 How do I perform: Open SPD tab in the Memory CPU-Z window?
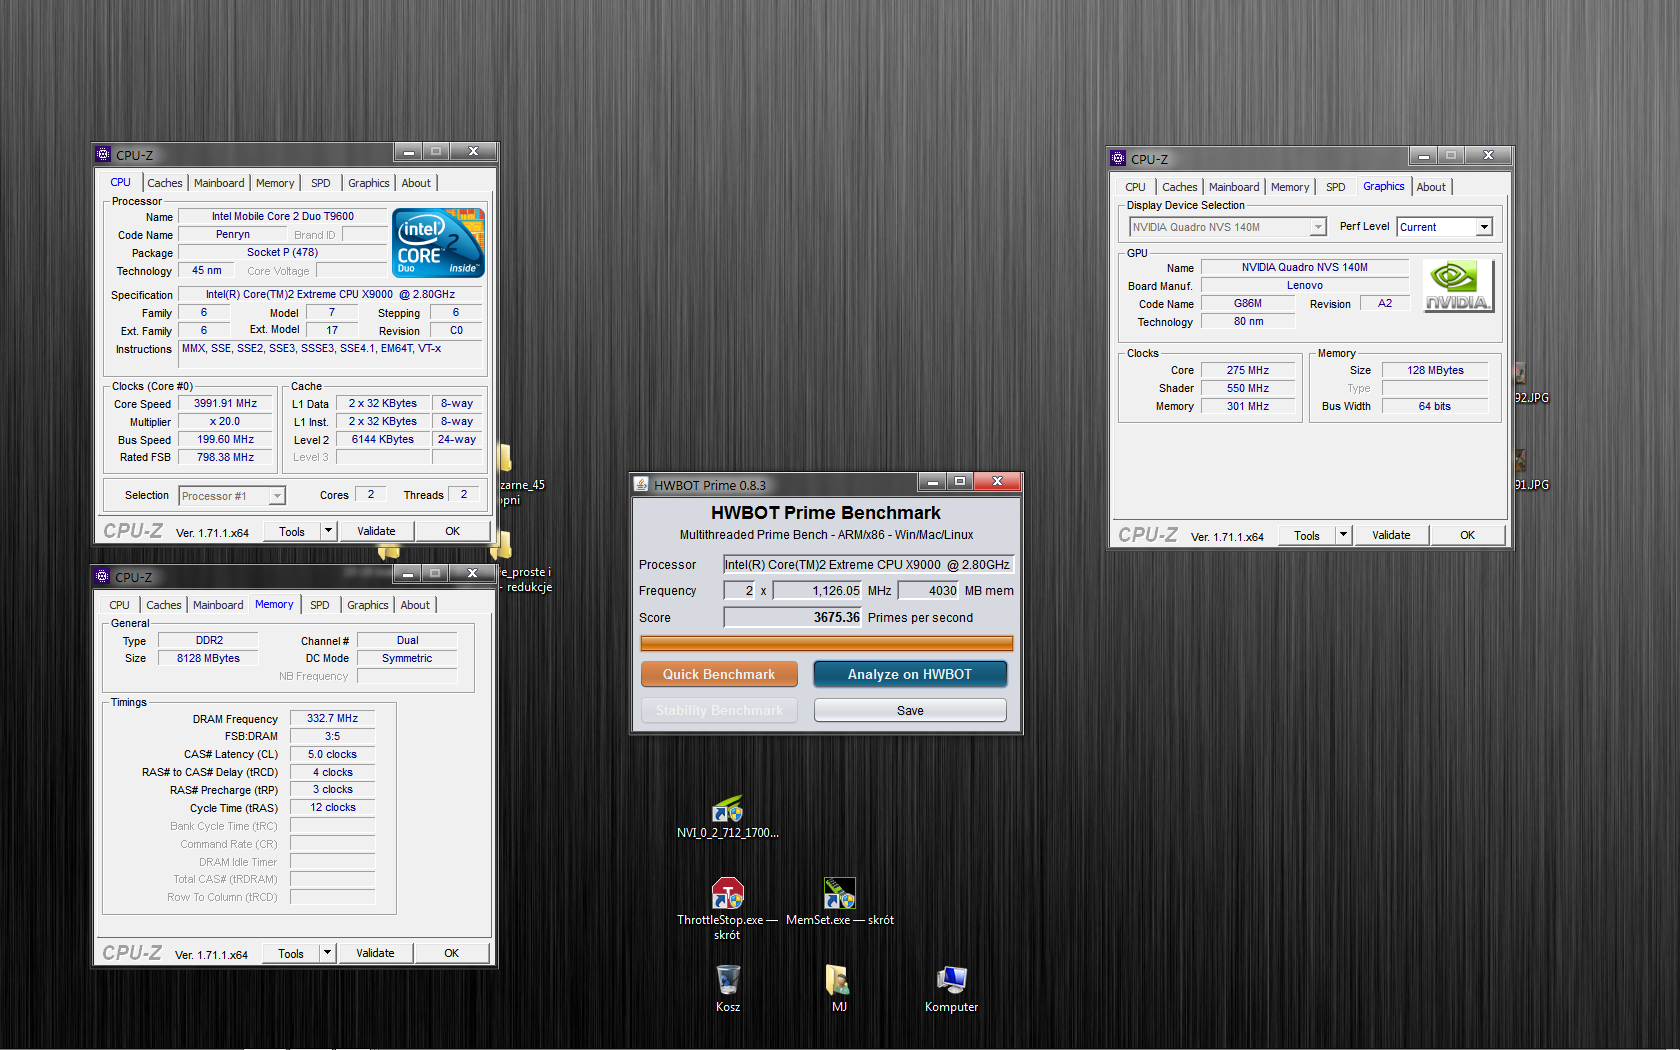click(320, 605)
